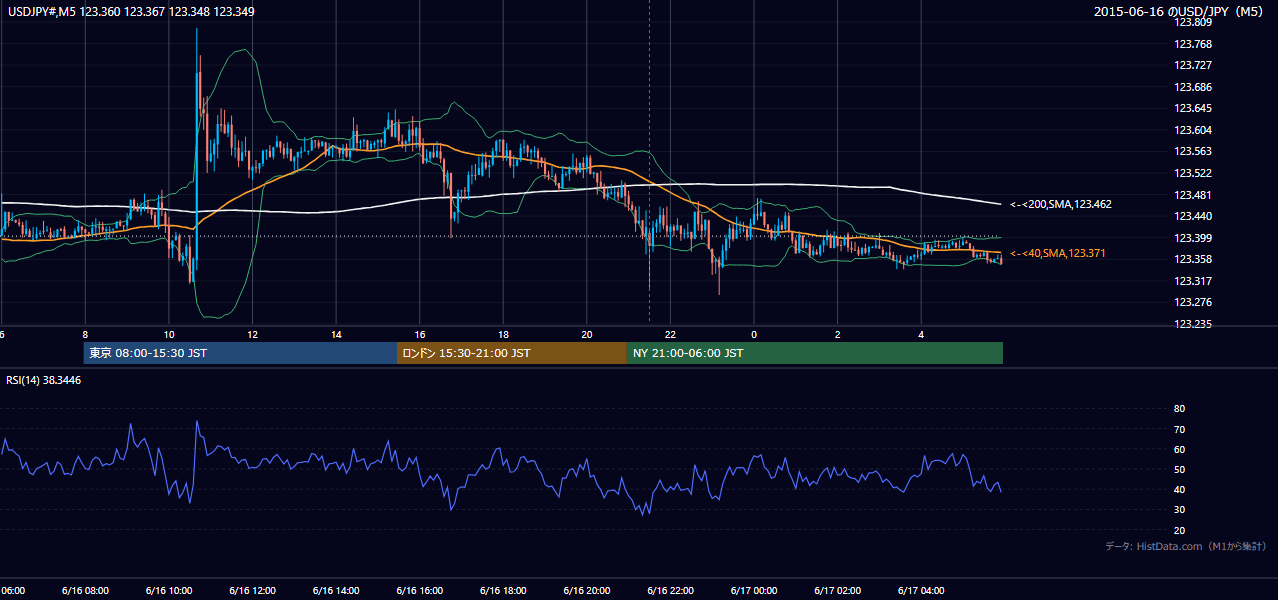Click price level 123.768 on the axis
The height and width of the screenshot is (600, 1278).
tap(1192, 44)
